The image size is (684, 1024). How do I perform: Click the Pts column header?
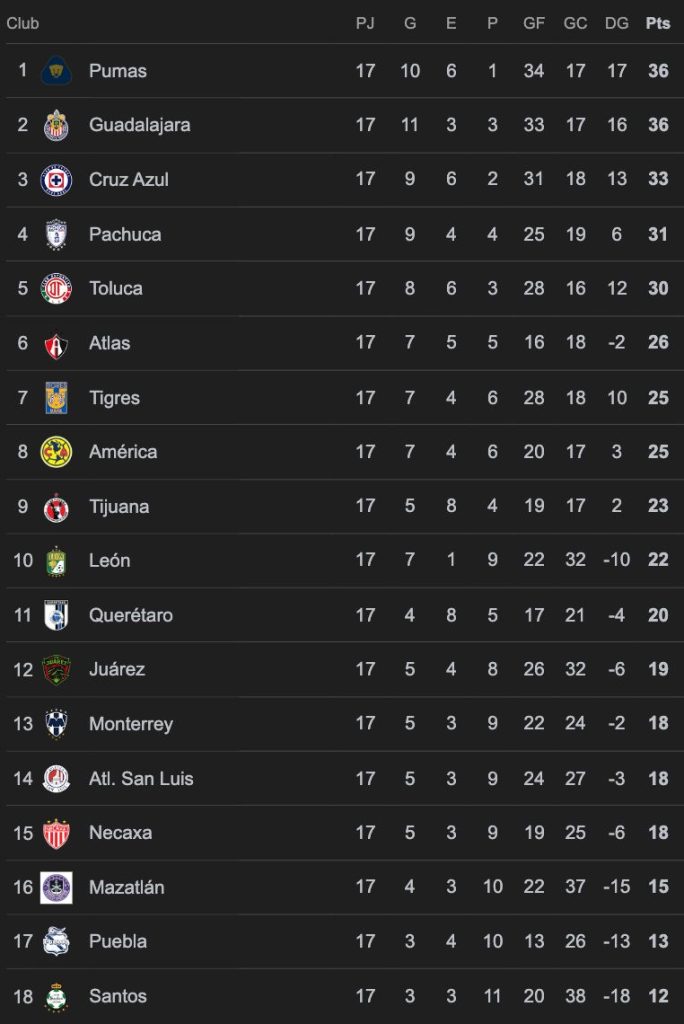(x=657, y=23)
